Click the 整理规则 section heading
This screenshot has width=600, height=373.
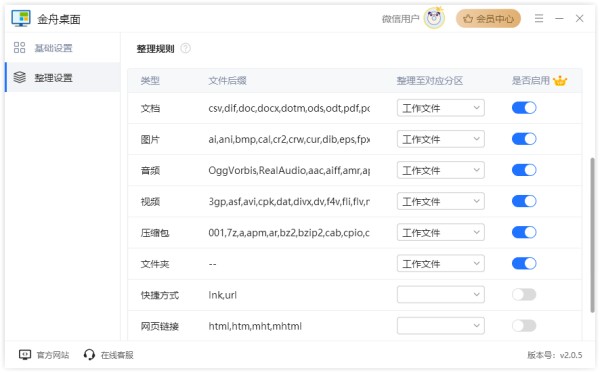tap(155, 49)
